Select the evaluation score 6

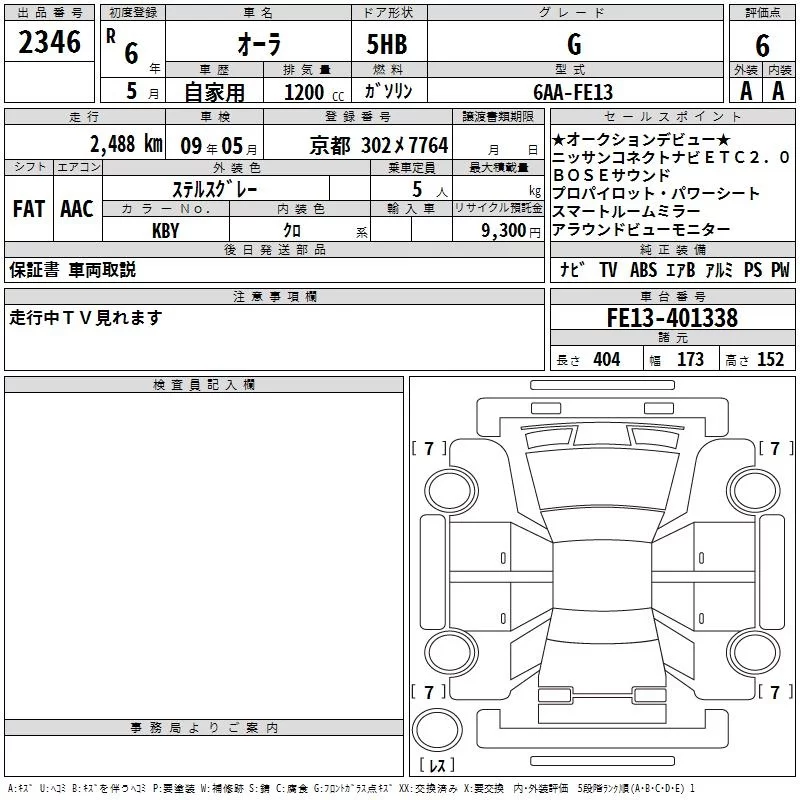click(762, 44)
